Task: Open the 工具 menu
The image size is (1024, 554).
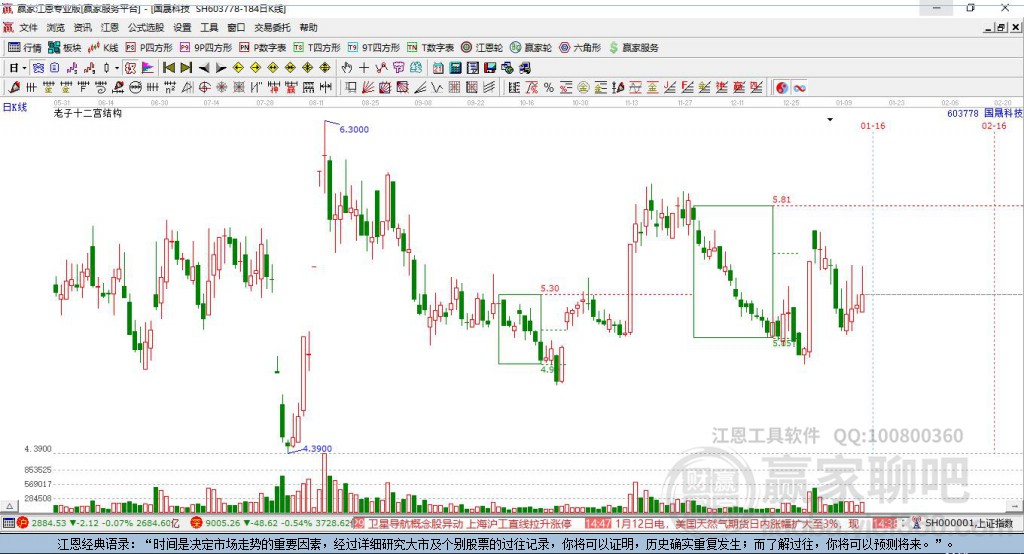Action: [209, 27]
